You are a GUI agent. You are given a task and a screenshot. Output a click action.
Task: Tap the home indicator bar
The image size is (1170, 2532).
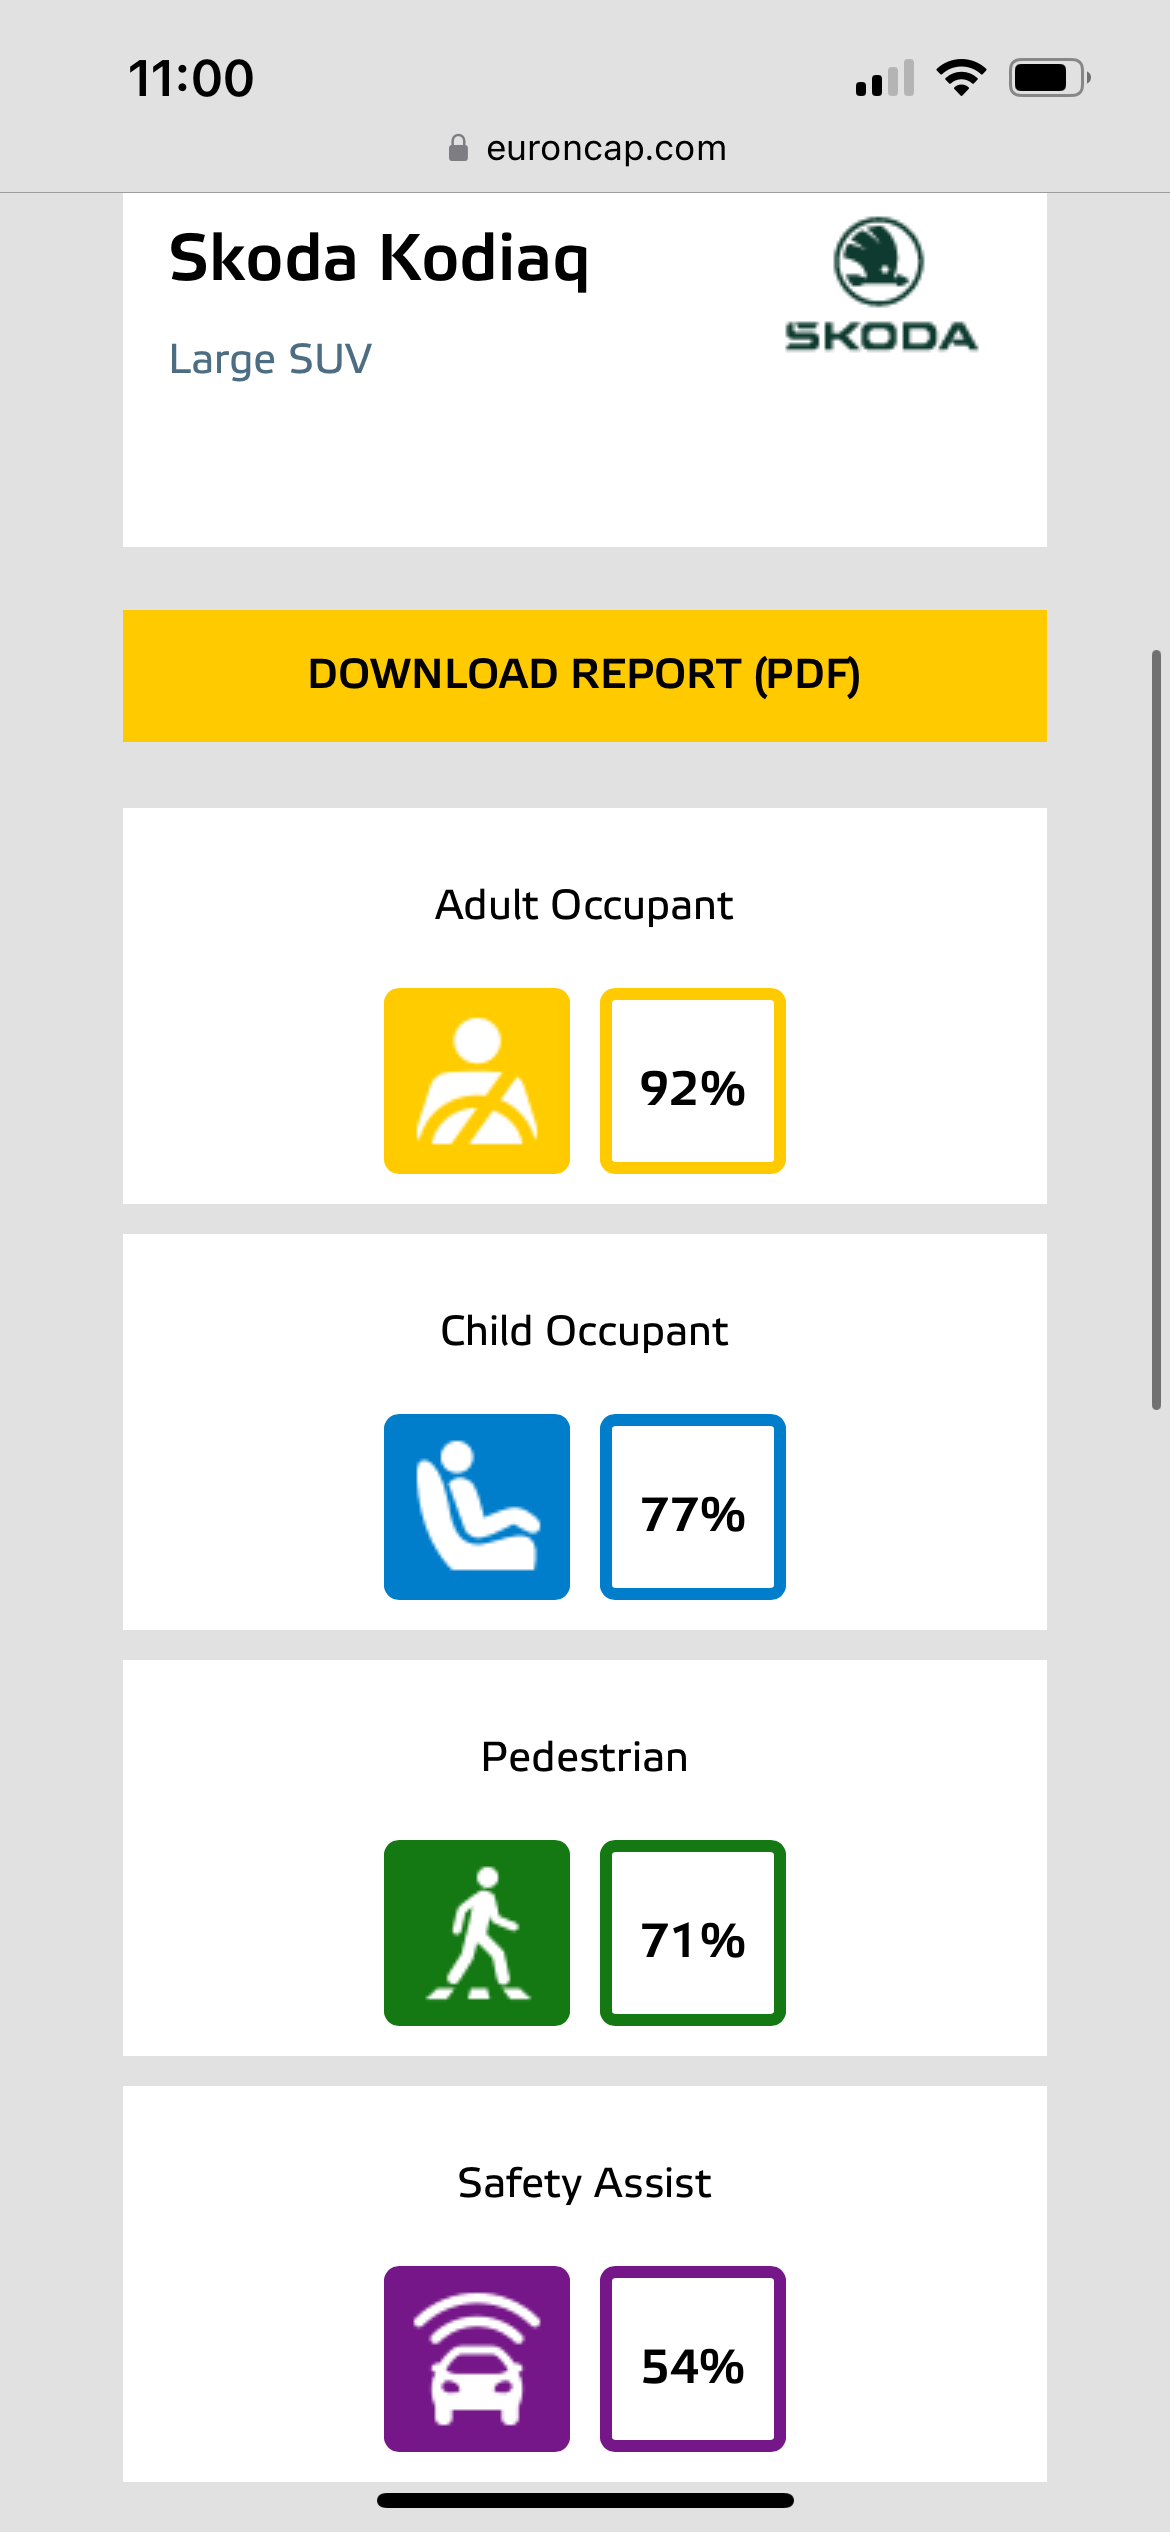click(585, 2500)
